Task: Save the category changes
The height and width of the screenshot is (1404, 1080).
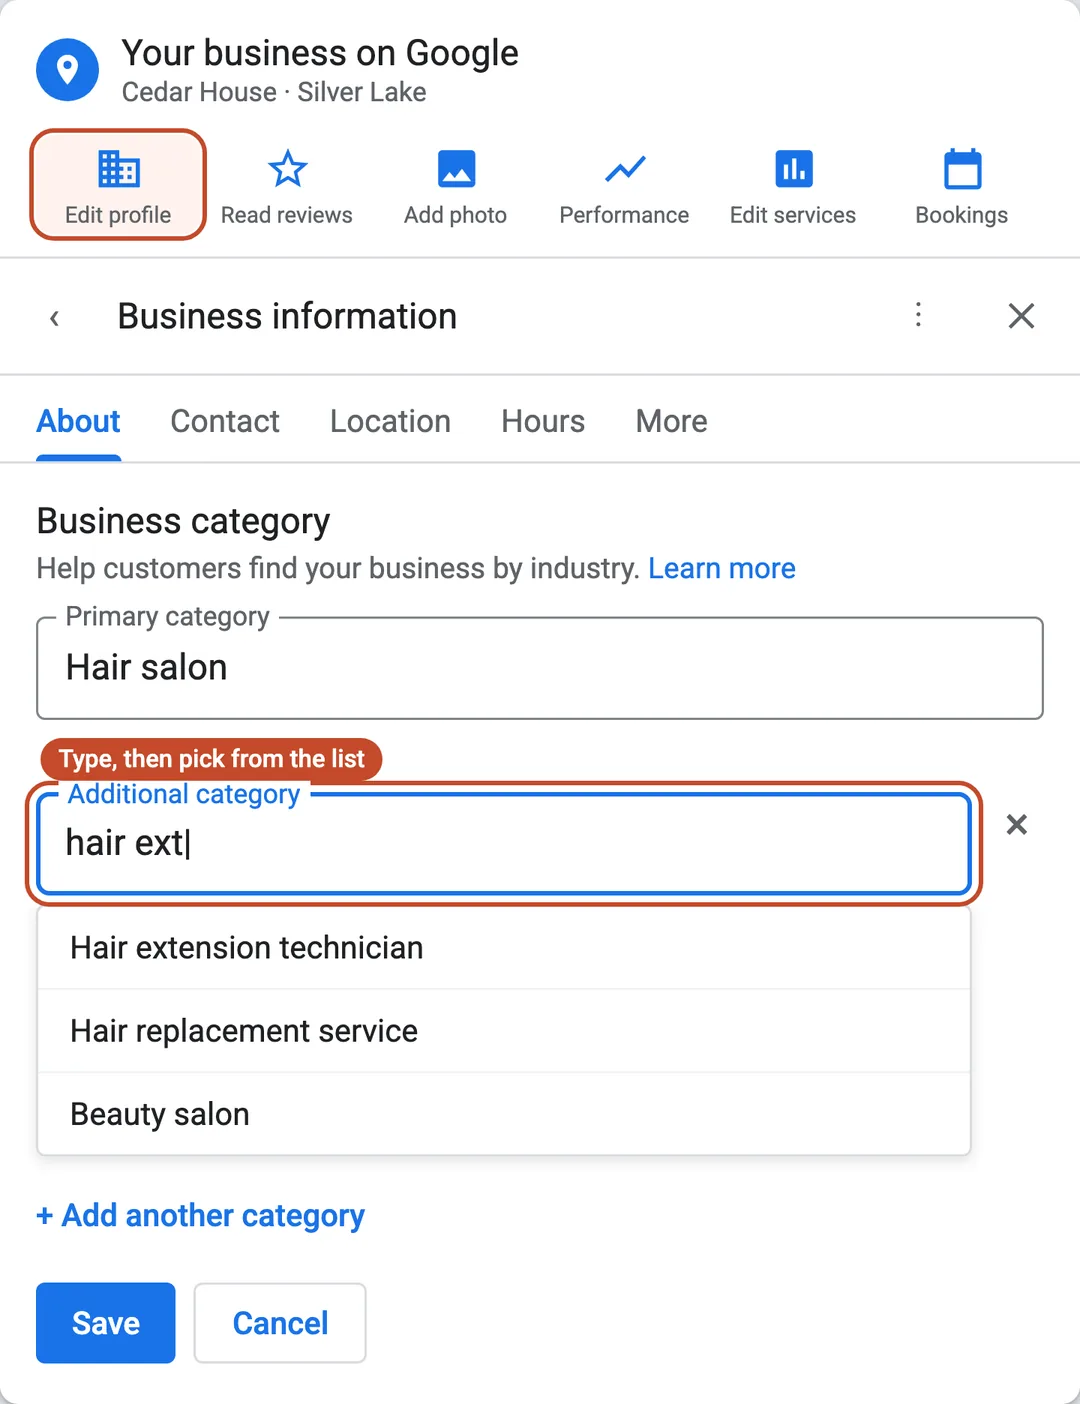Action: click(x=106, y=1323)
